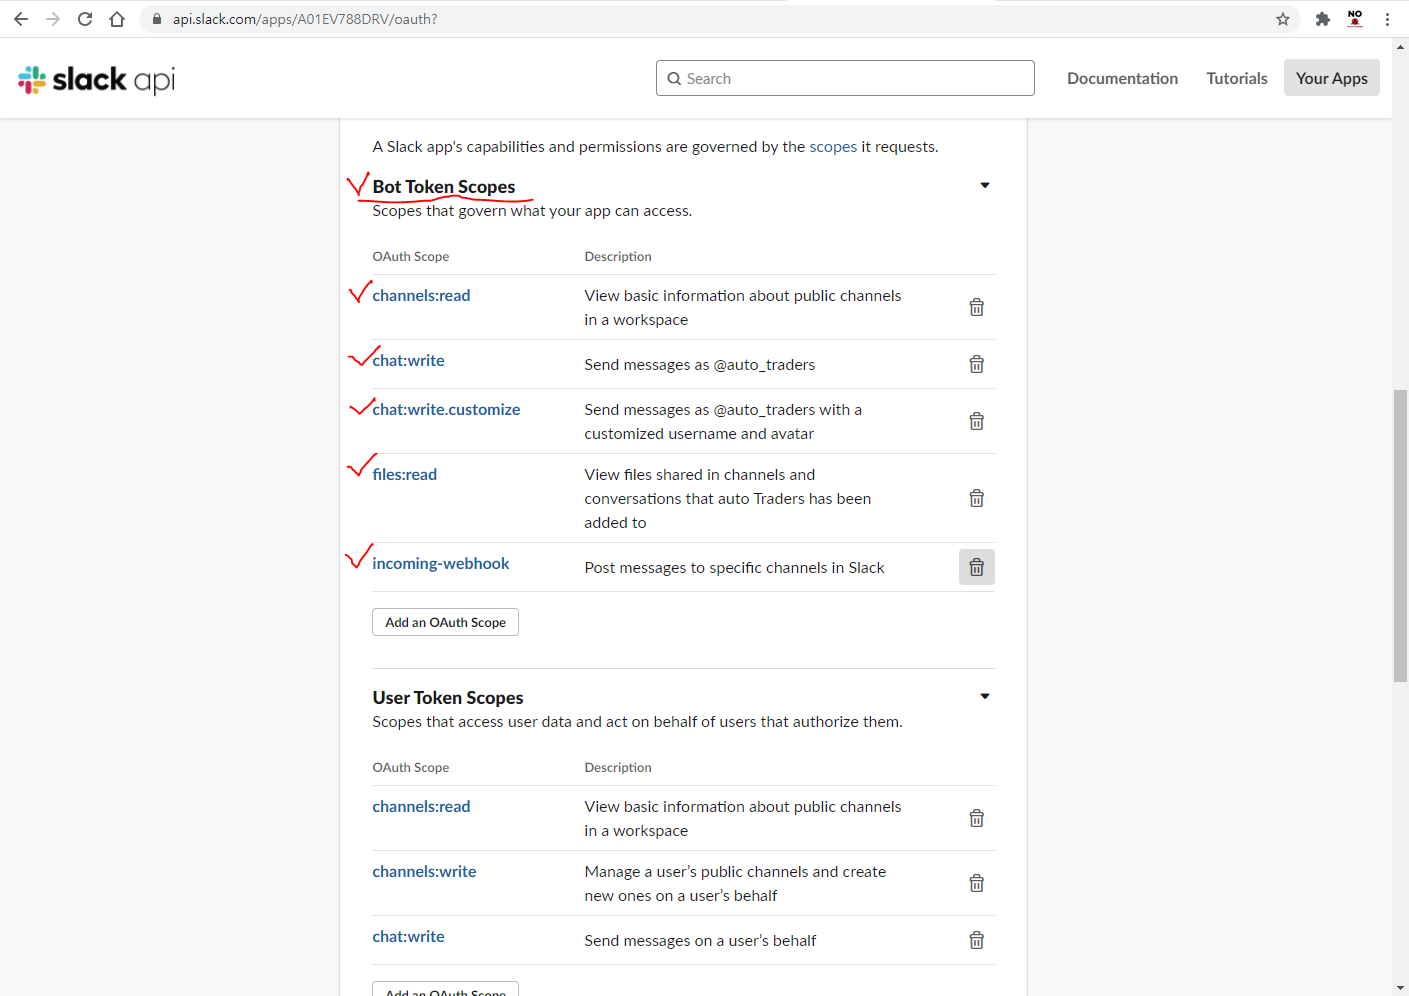The image size is (1409, 996).
Task: Remove the files:read scope
Action: (x=977, y=498)
